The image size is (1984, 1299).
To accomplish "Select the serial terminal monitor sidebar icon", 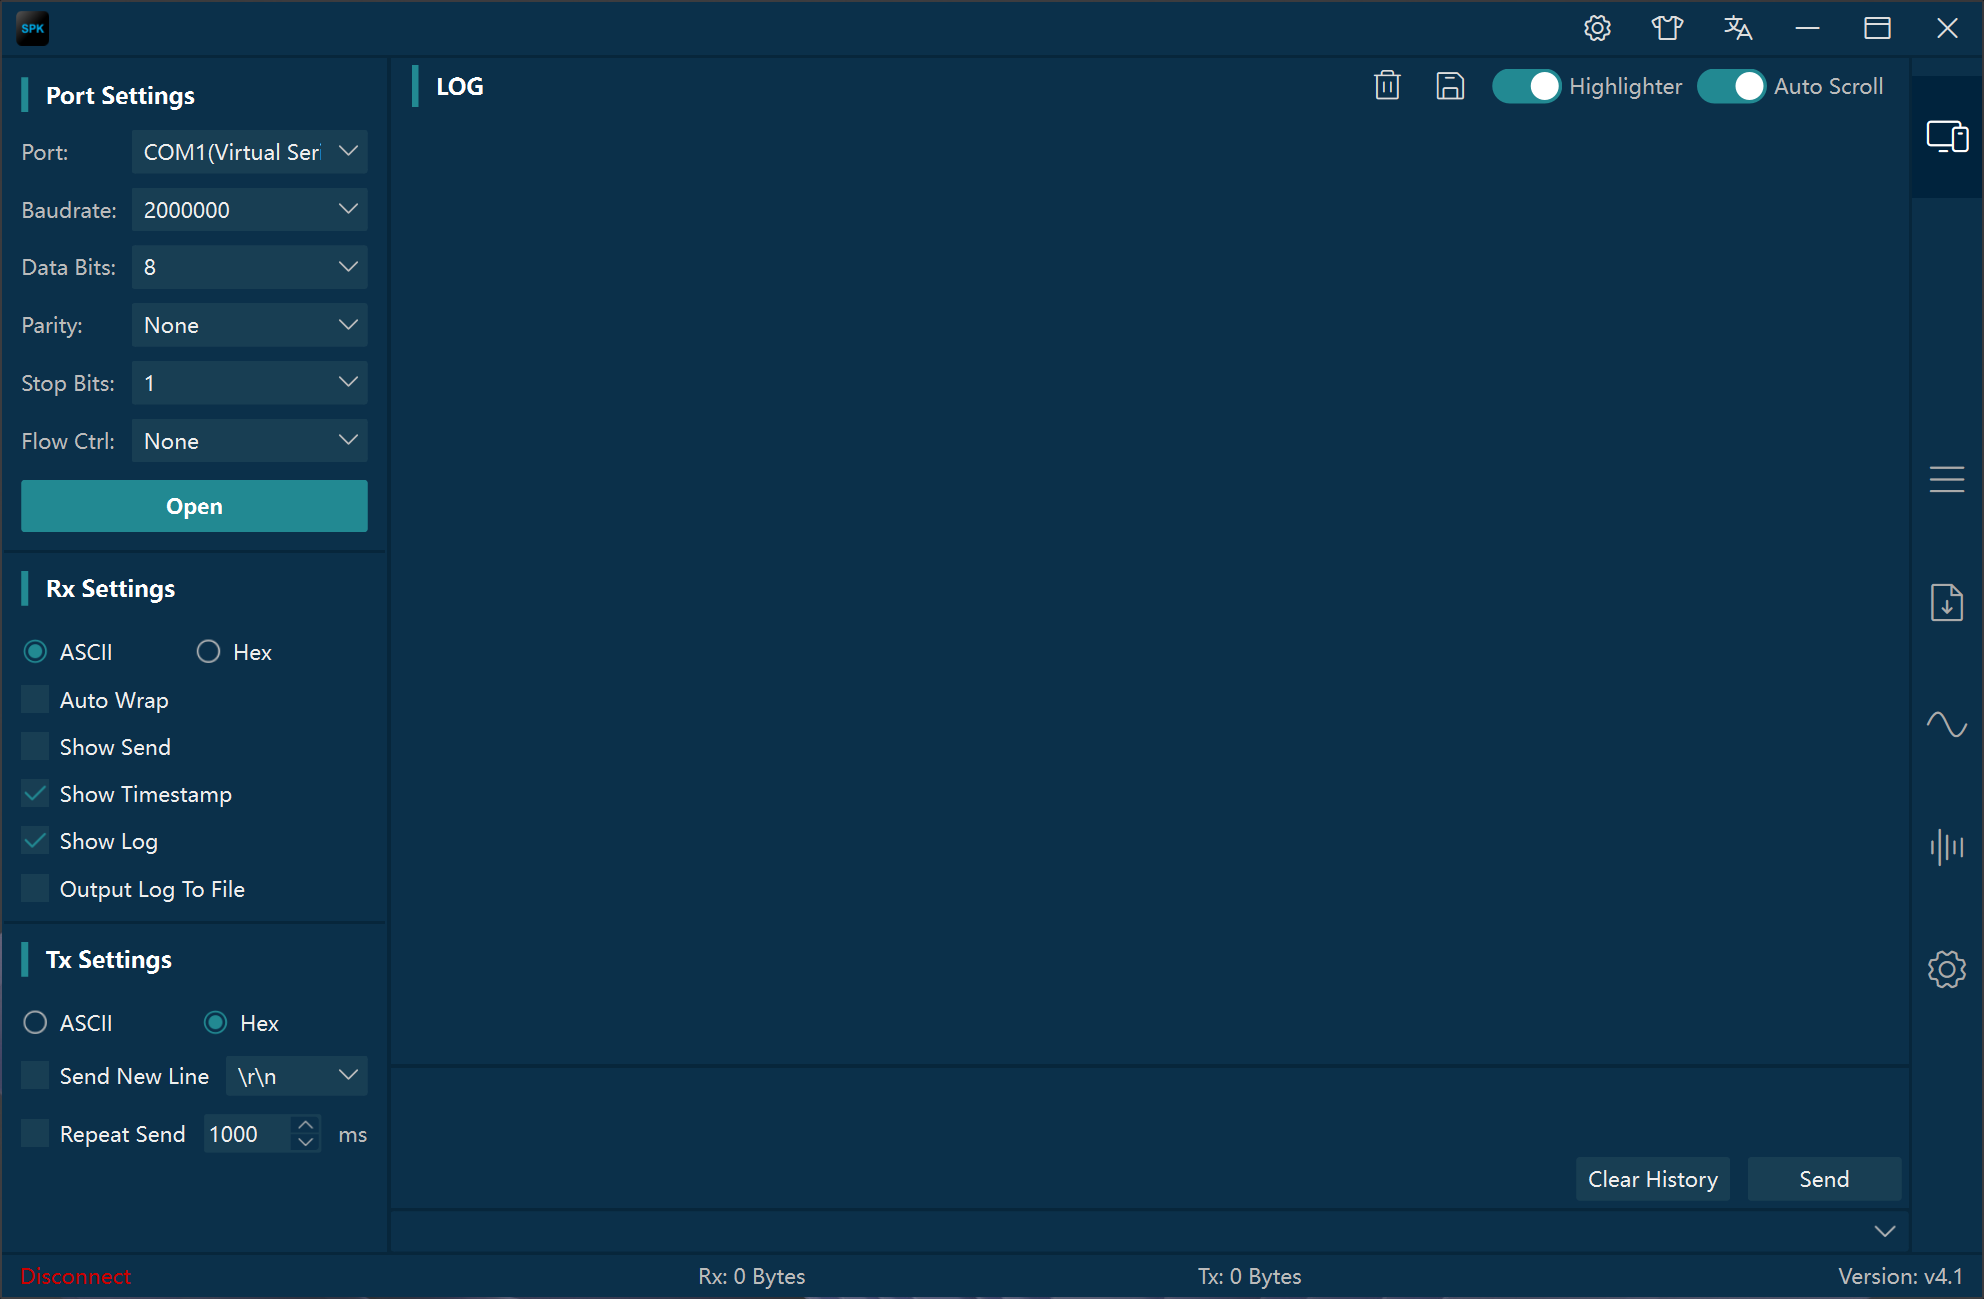I will [1947, 136].
